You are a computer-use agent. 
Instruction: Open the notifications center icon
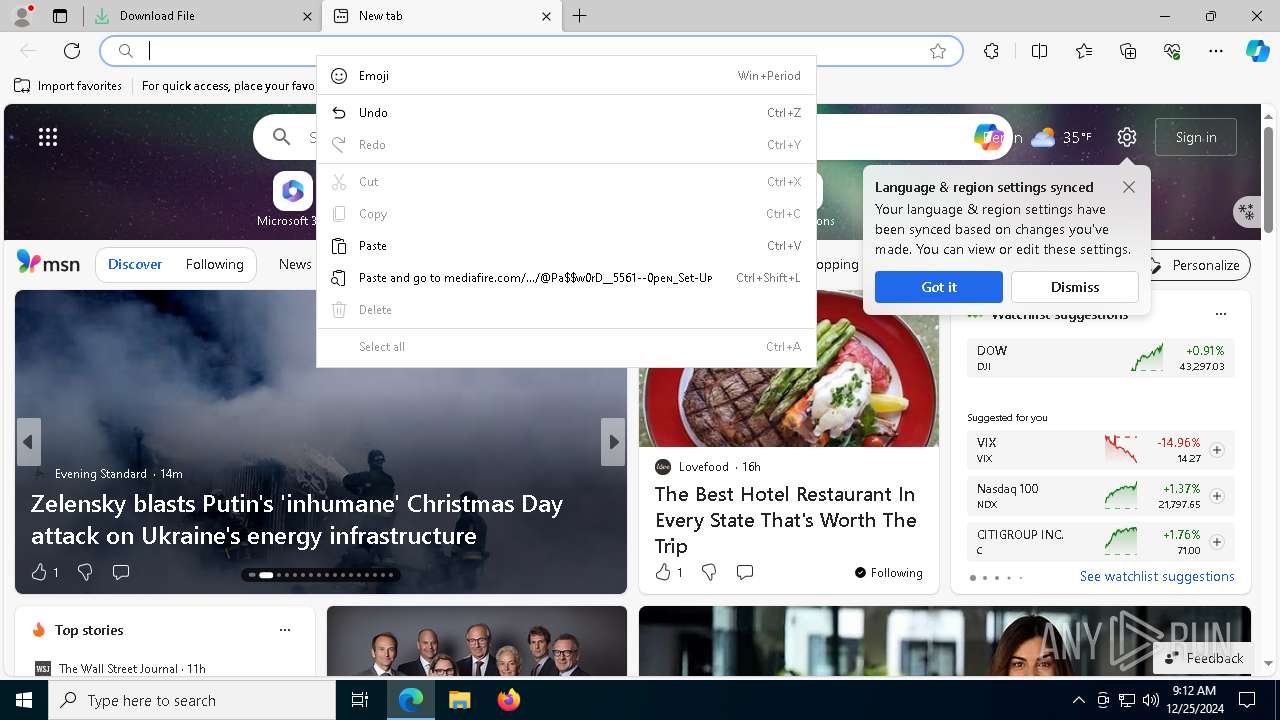[x=1247, y=700]
